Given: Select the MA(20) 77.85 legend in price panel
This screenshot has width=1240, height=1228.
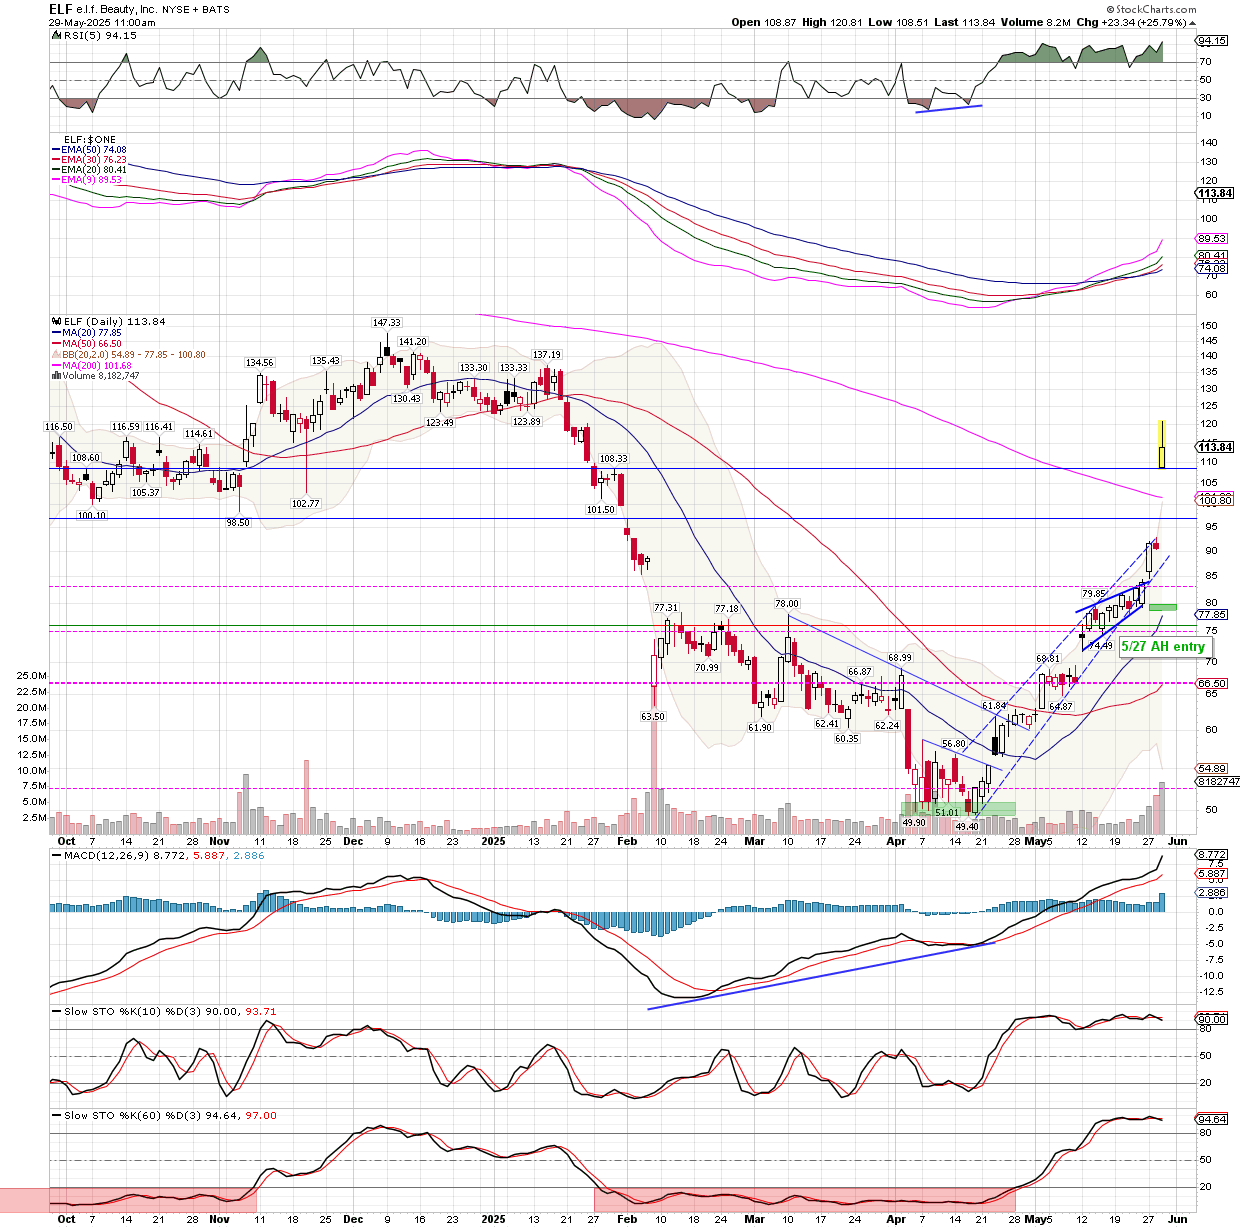Looking at the screenshot, I should 91,332.
